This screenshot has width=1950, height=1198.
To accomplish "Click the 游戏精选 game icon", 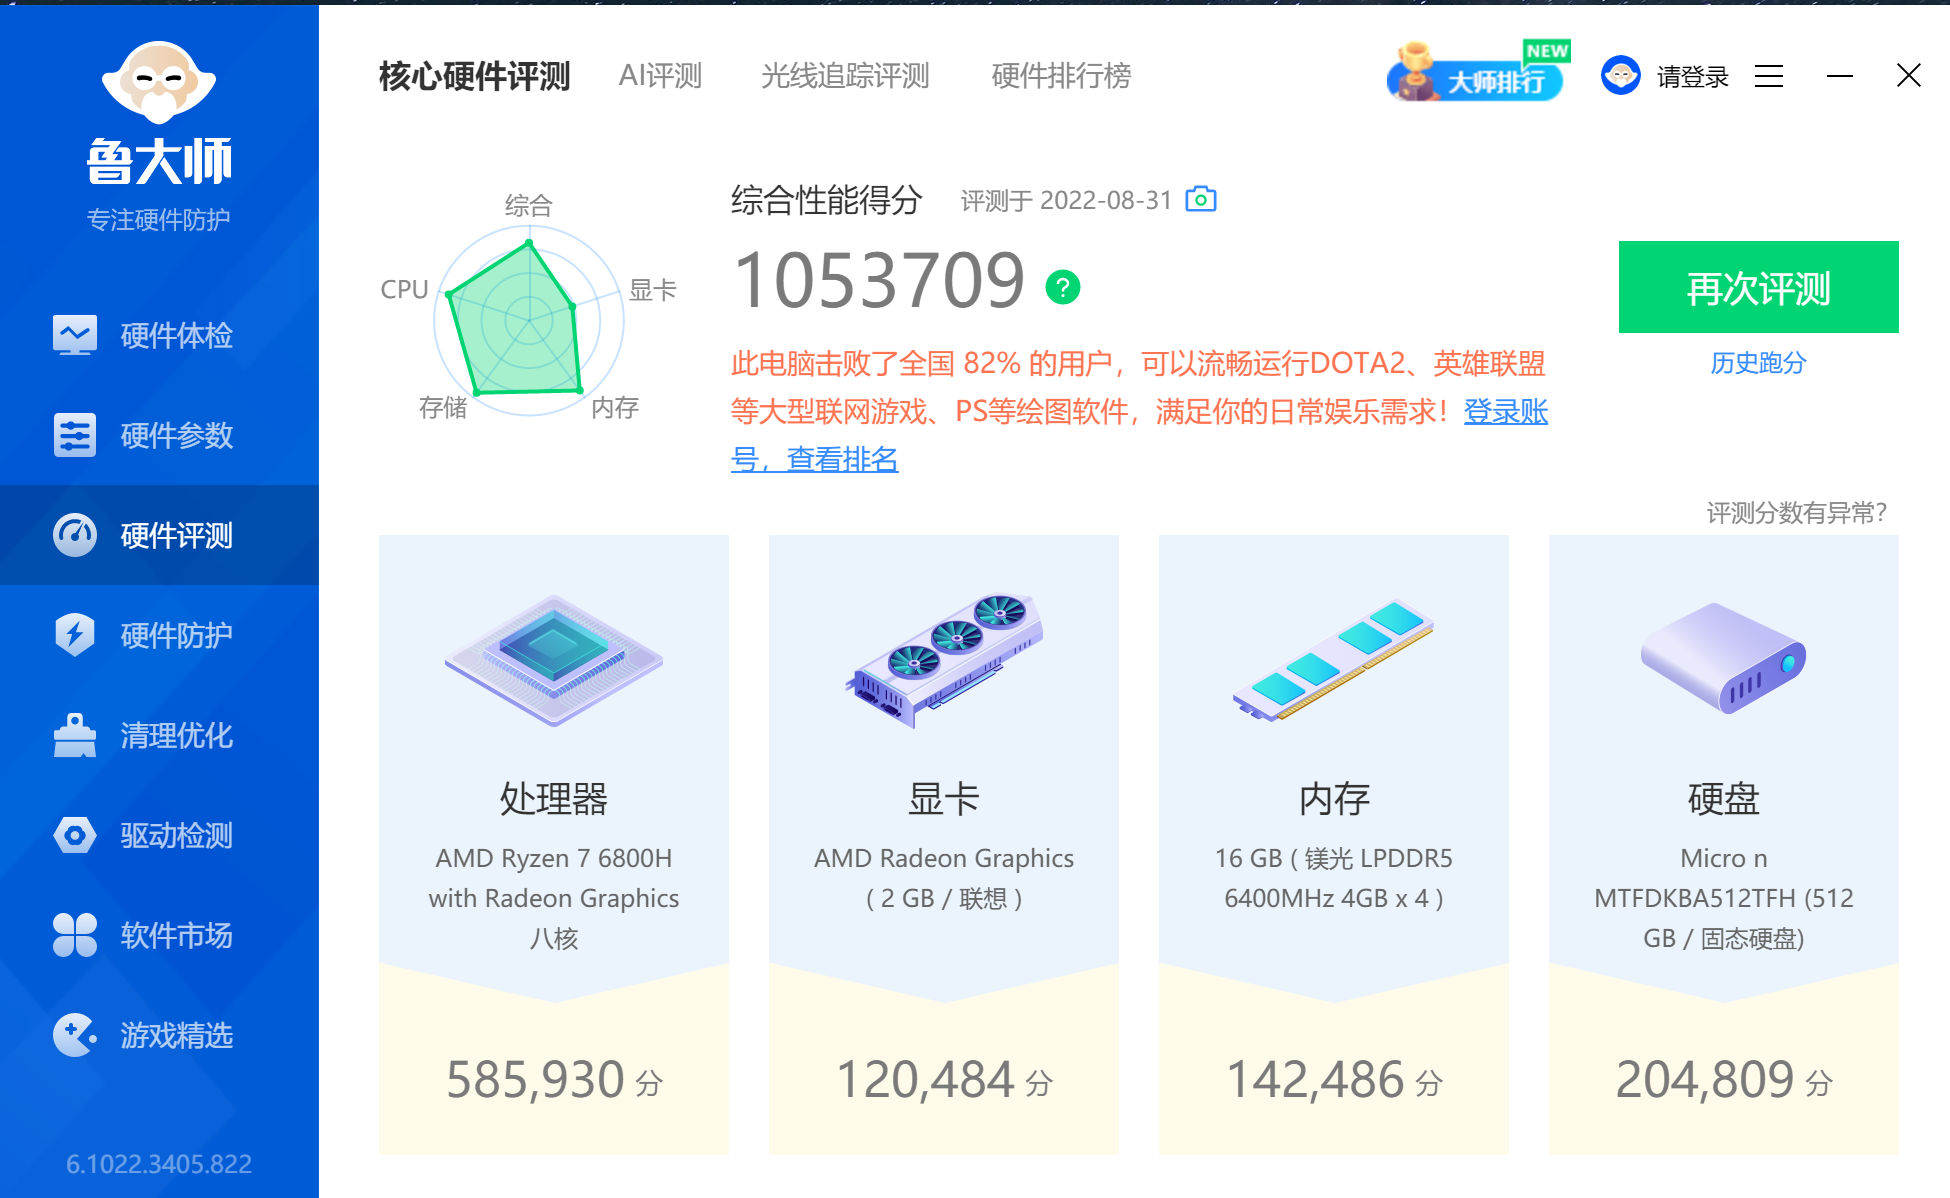I will point(75,1035).
